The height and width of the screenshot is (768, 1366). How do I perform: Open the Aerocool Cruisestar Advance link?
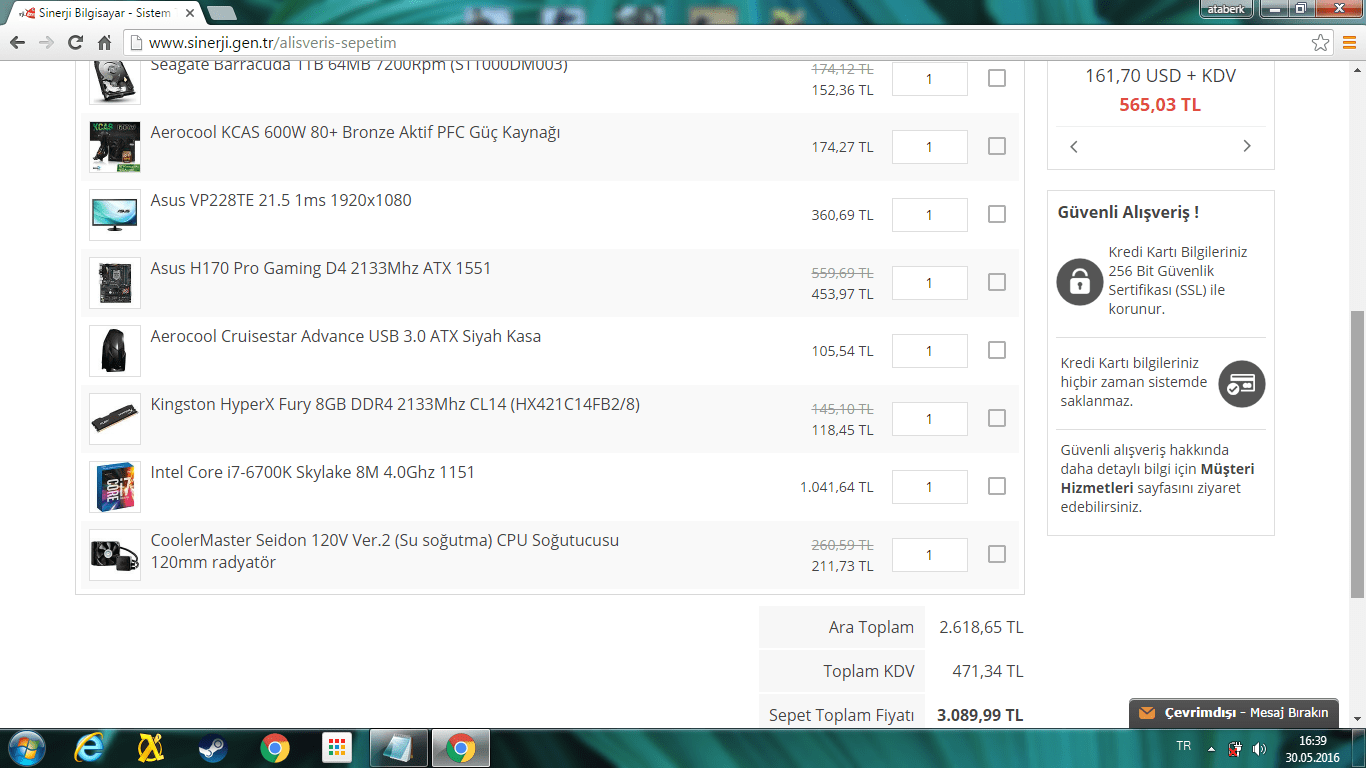tap(346, 336)
